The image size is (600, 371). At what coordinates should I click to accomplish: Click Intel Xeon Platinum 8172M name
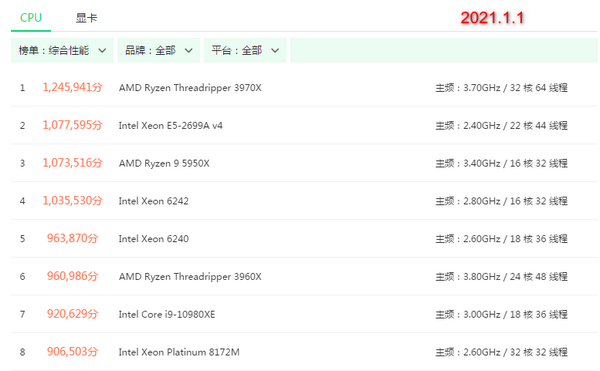coord(179,352)
